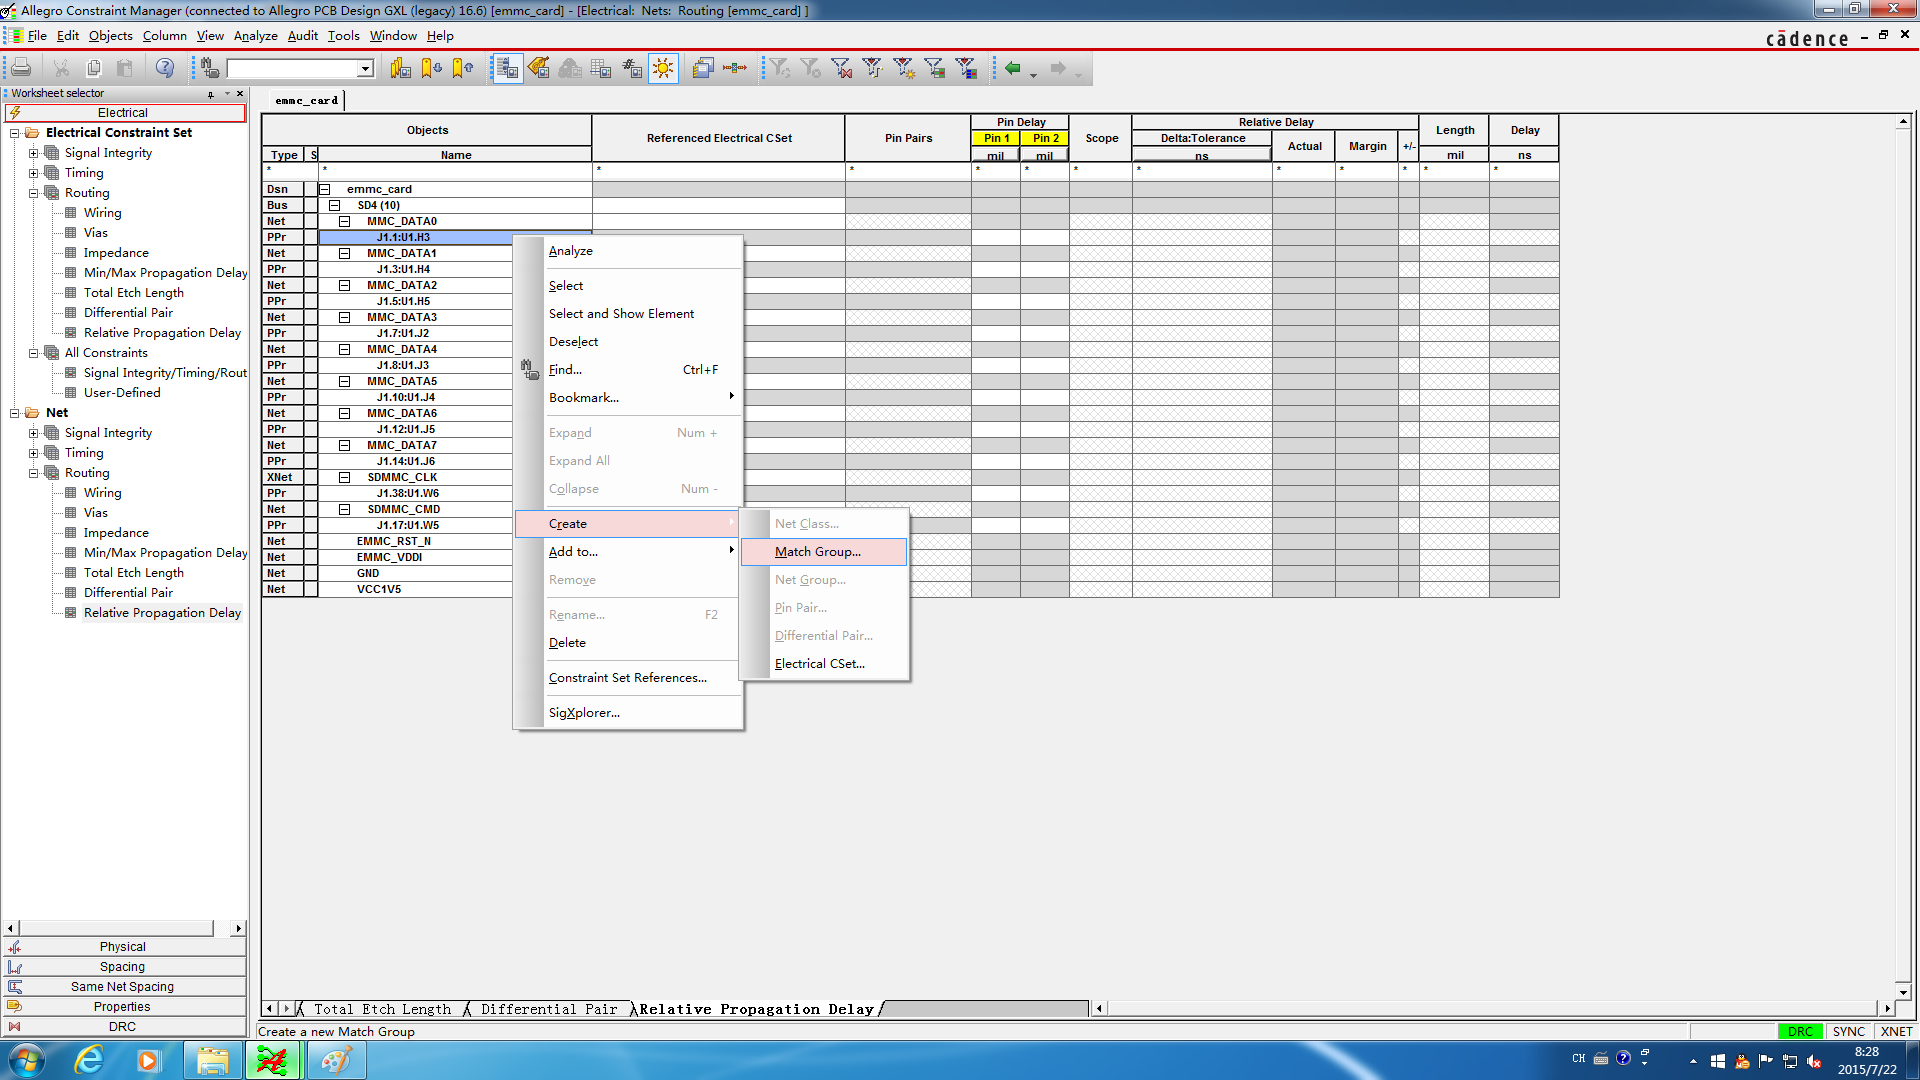Screen dimensions: 1920x1080
Task: Click the funnel filter icon with red X
Action: tap(842, 68)
